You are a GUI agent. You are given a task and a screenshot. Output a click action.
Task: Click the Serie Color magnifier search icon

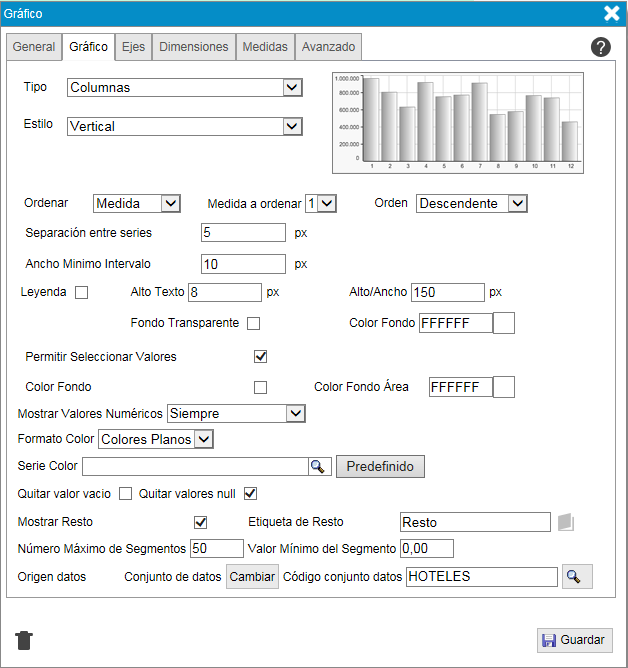pos(318,466)
